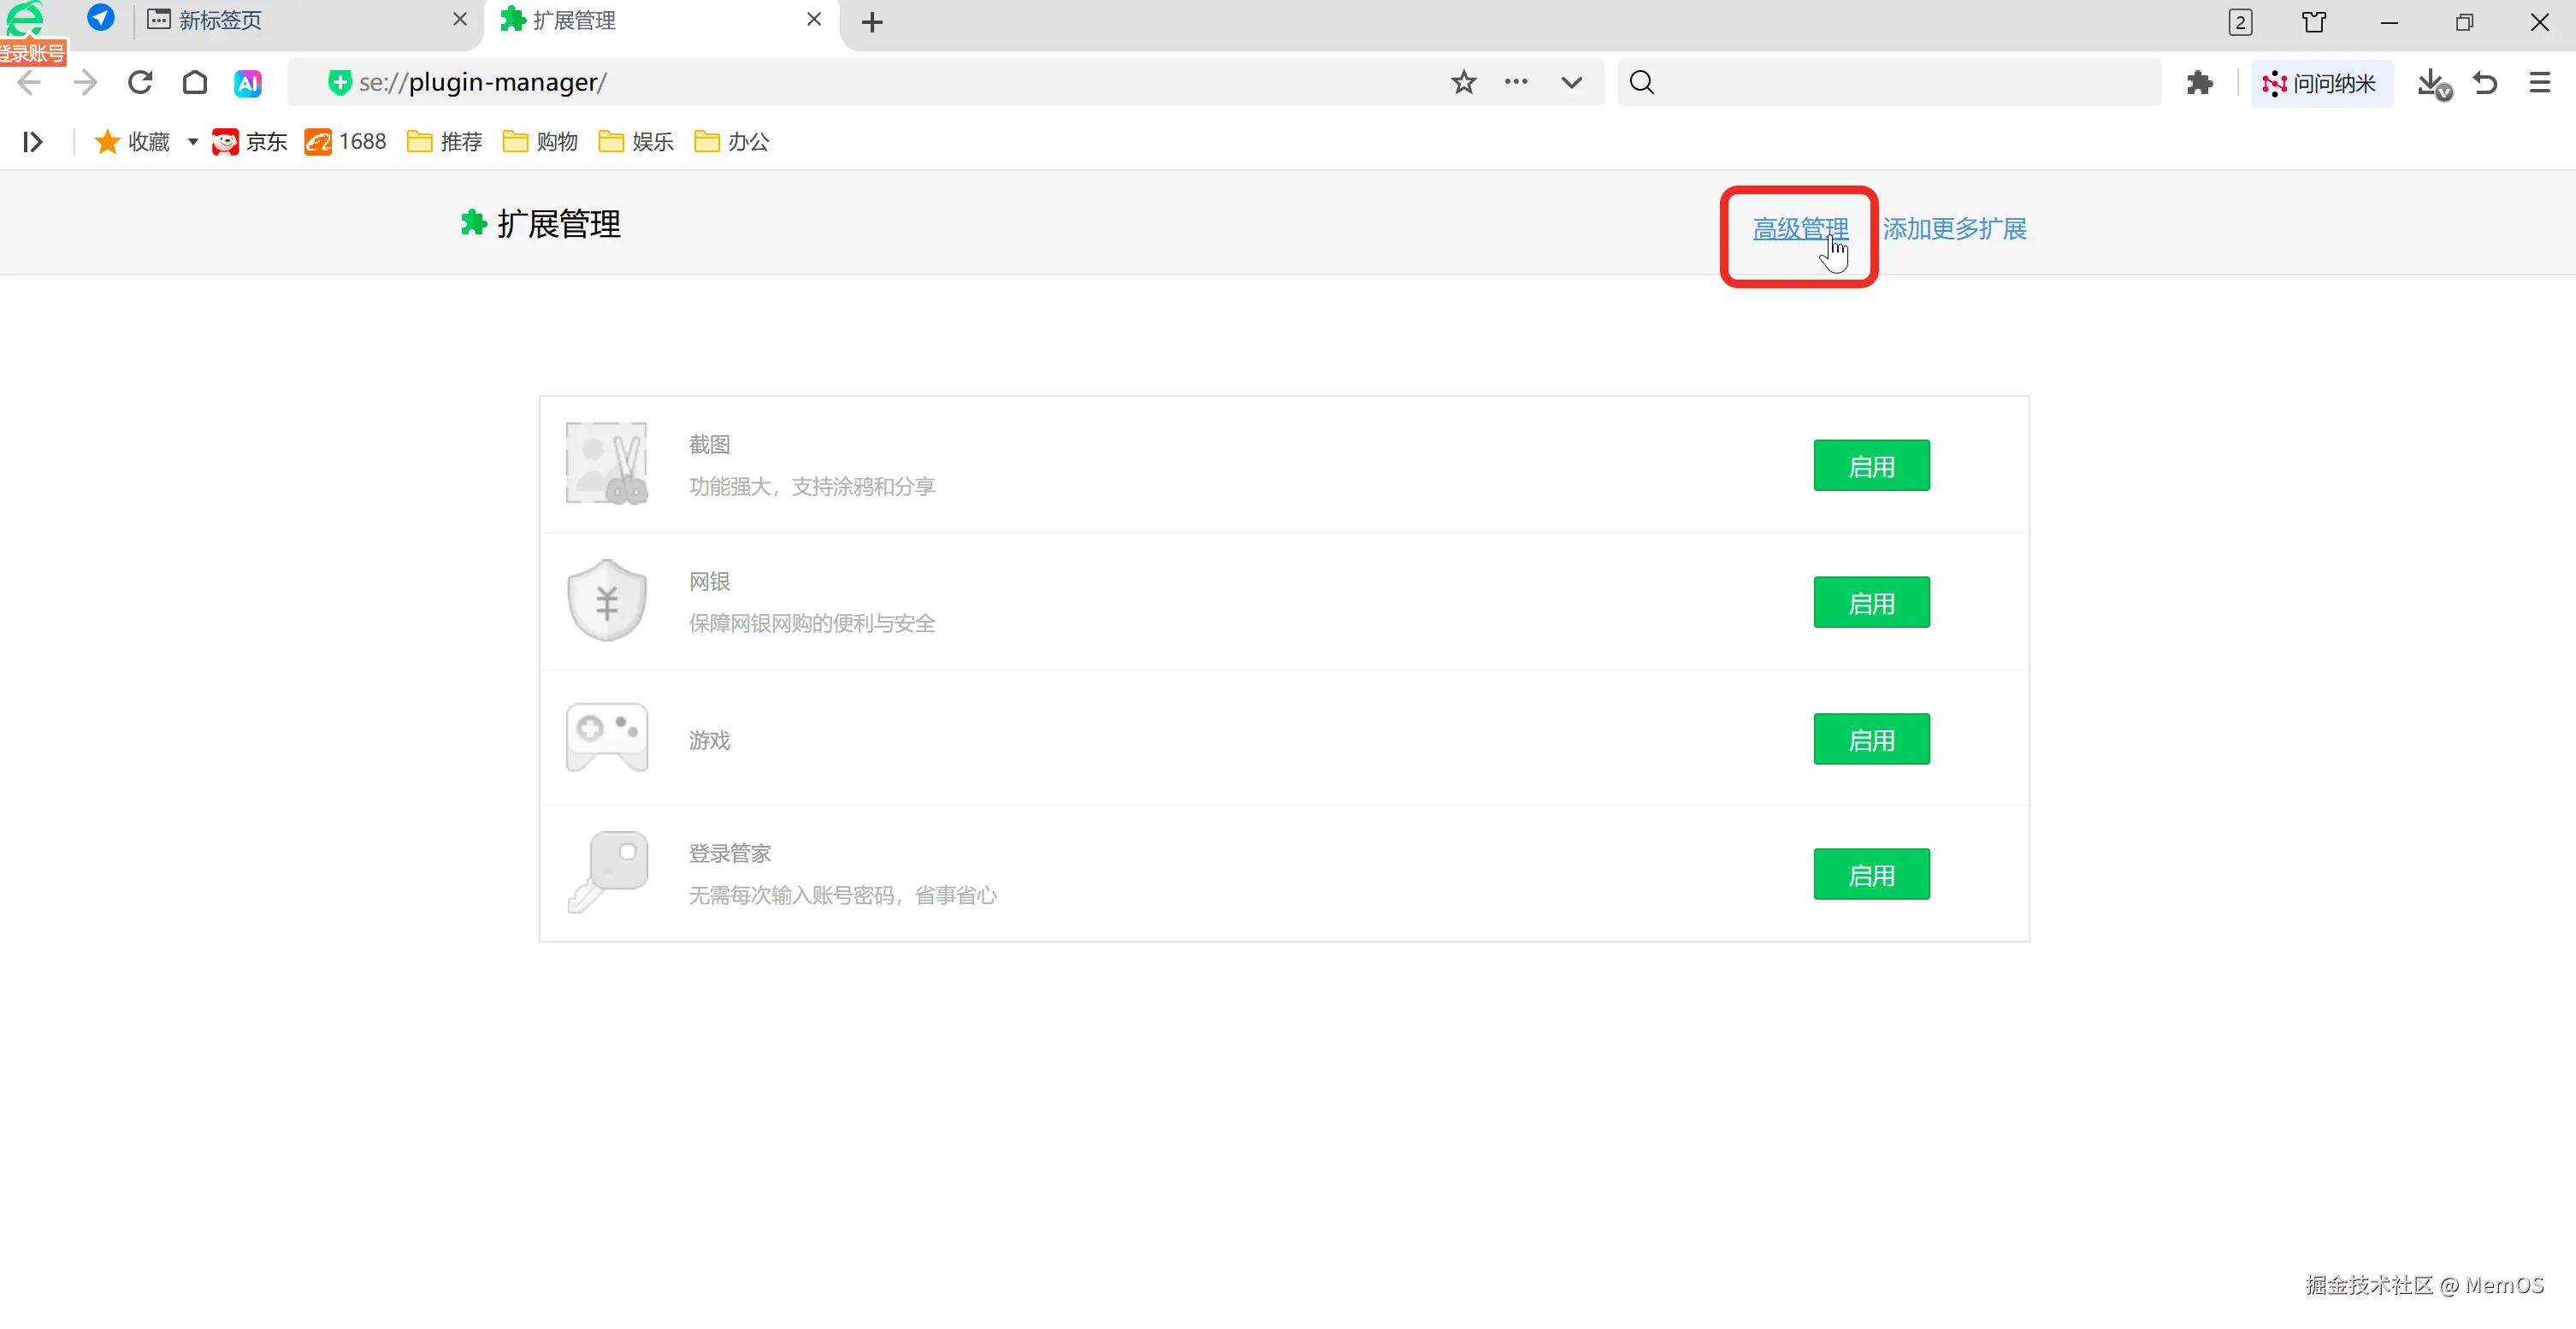
Task: Expand the address bar dropdown chevron
Action: [x=1571, y=82]
